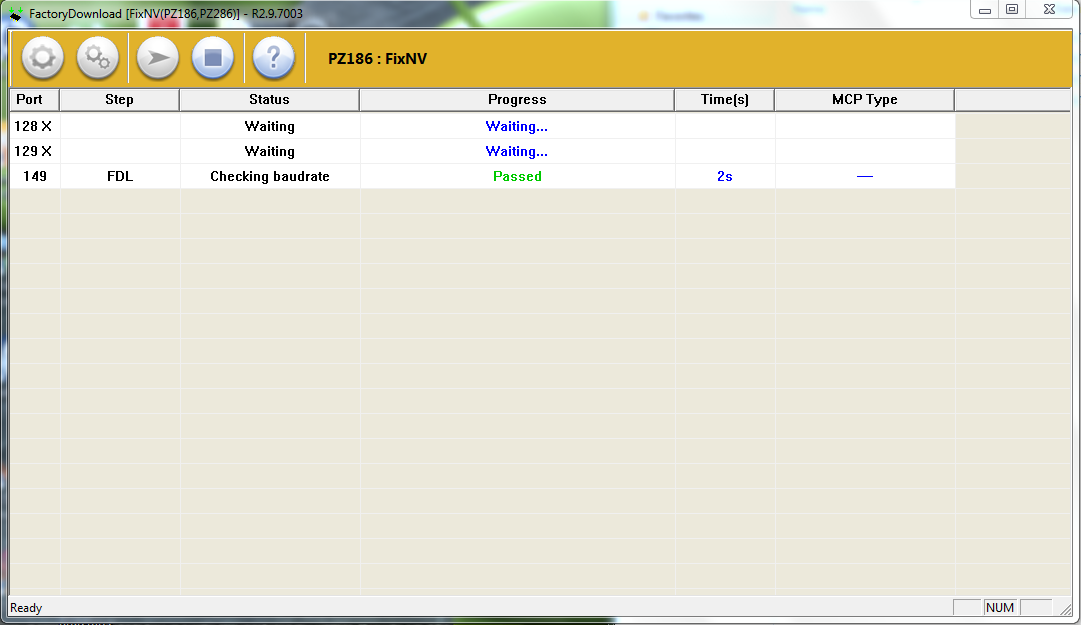This screenshot has height=625, width=1081.
Task: Click Waiting status for port 128
Action: (270, 126)
